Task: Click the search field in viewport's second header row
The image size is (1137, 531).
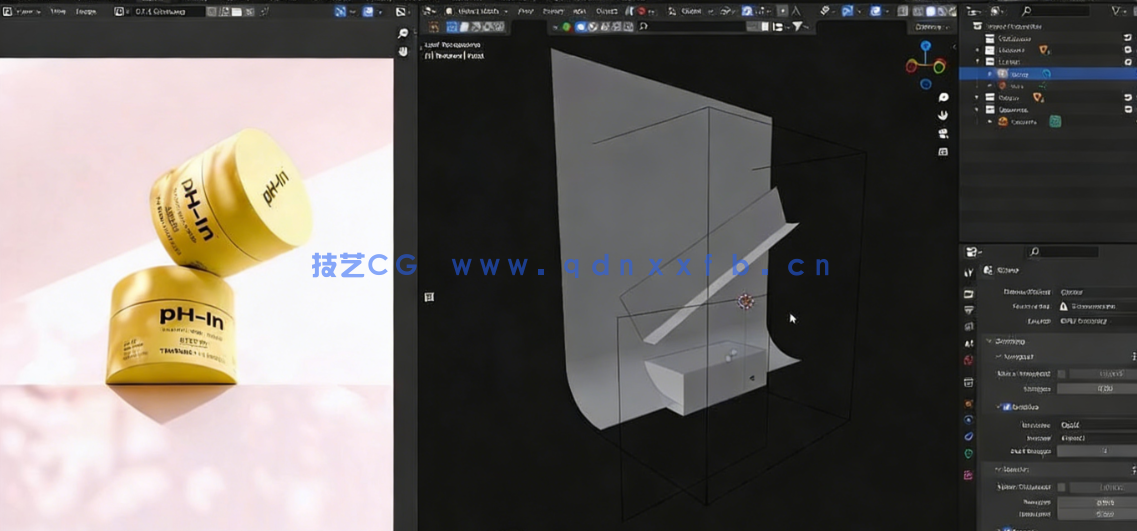Action: coord(692,26)
